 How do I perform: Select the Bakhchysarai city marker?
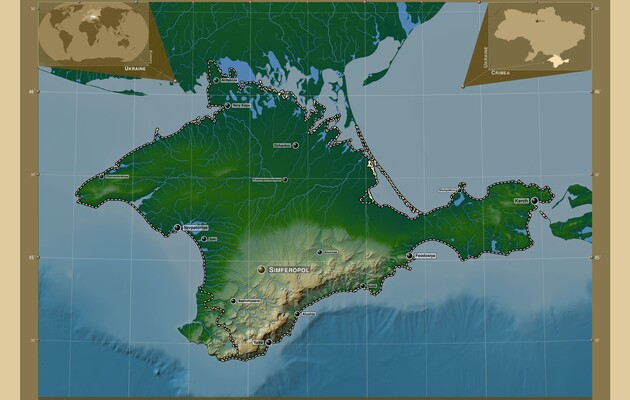(x=233, y=300)
